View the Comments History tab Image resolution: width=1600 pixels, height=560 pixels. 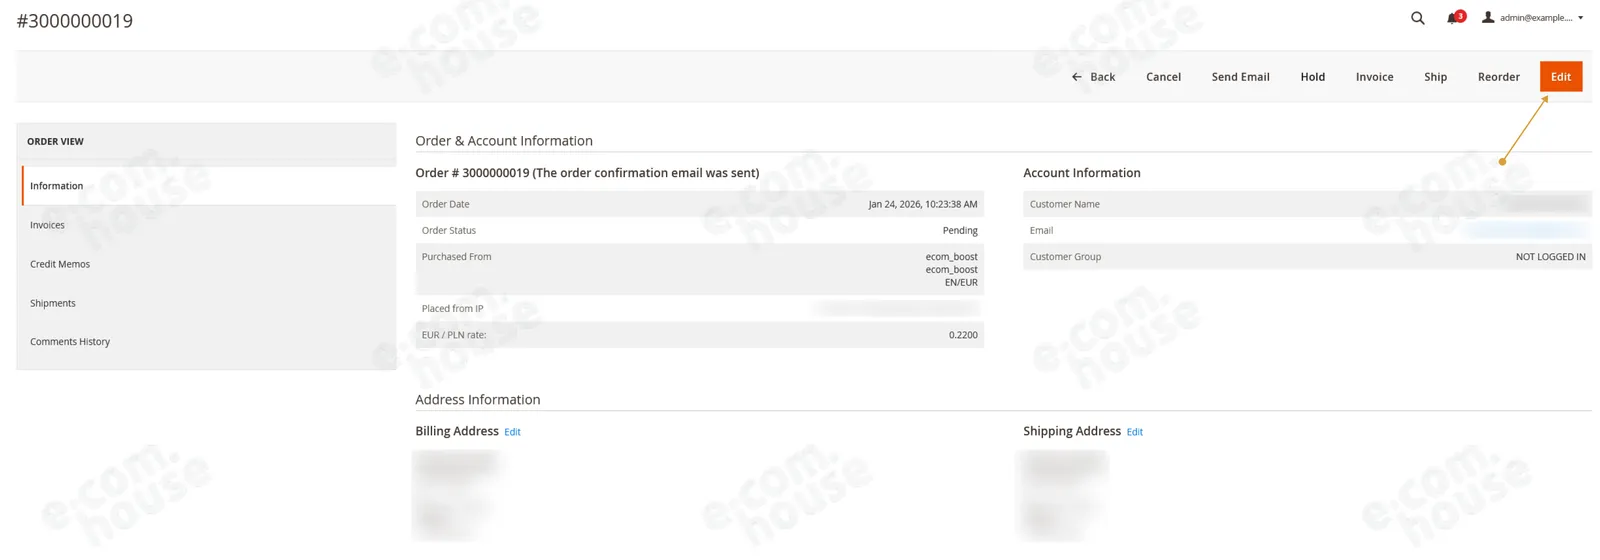coord(207,342)
